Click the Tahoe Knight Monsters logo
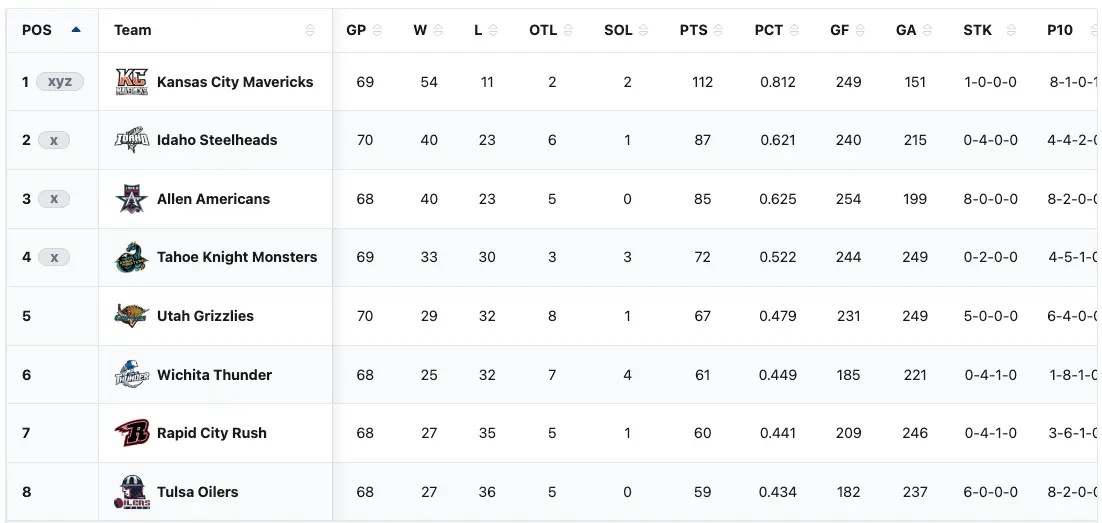Image resolution: width=1102 pixels, height=523 pixels. [x=132, y=257]
